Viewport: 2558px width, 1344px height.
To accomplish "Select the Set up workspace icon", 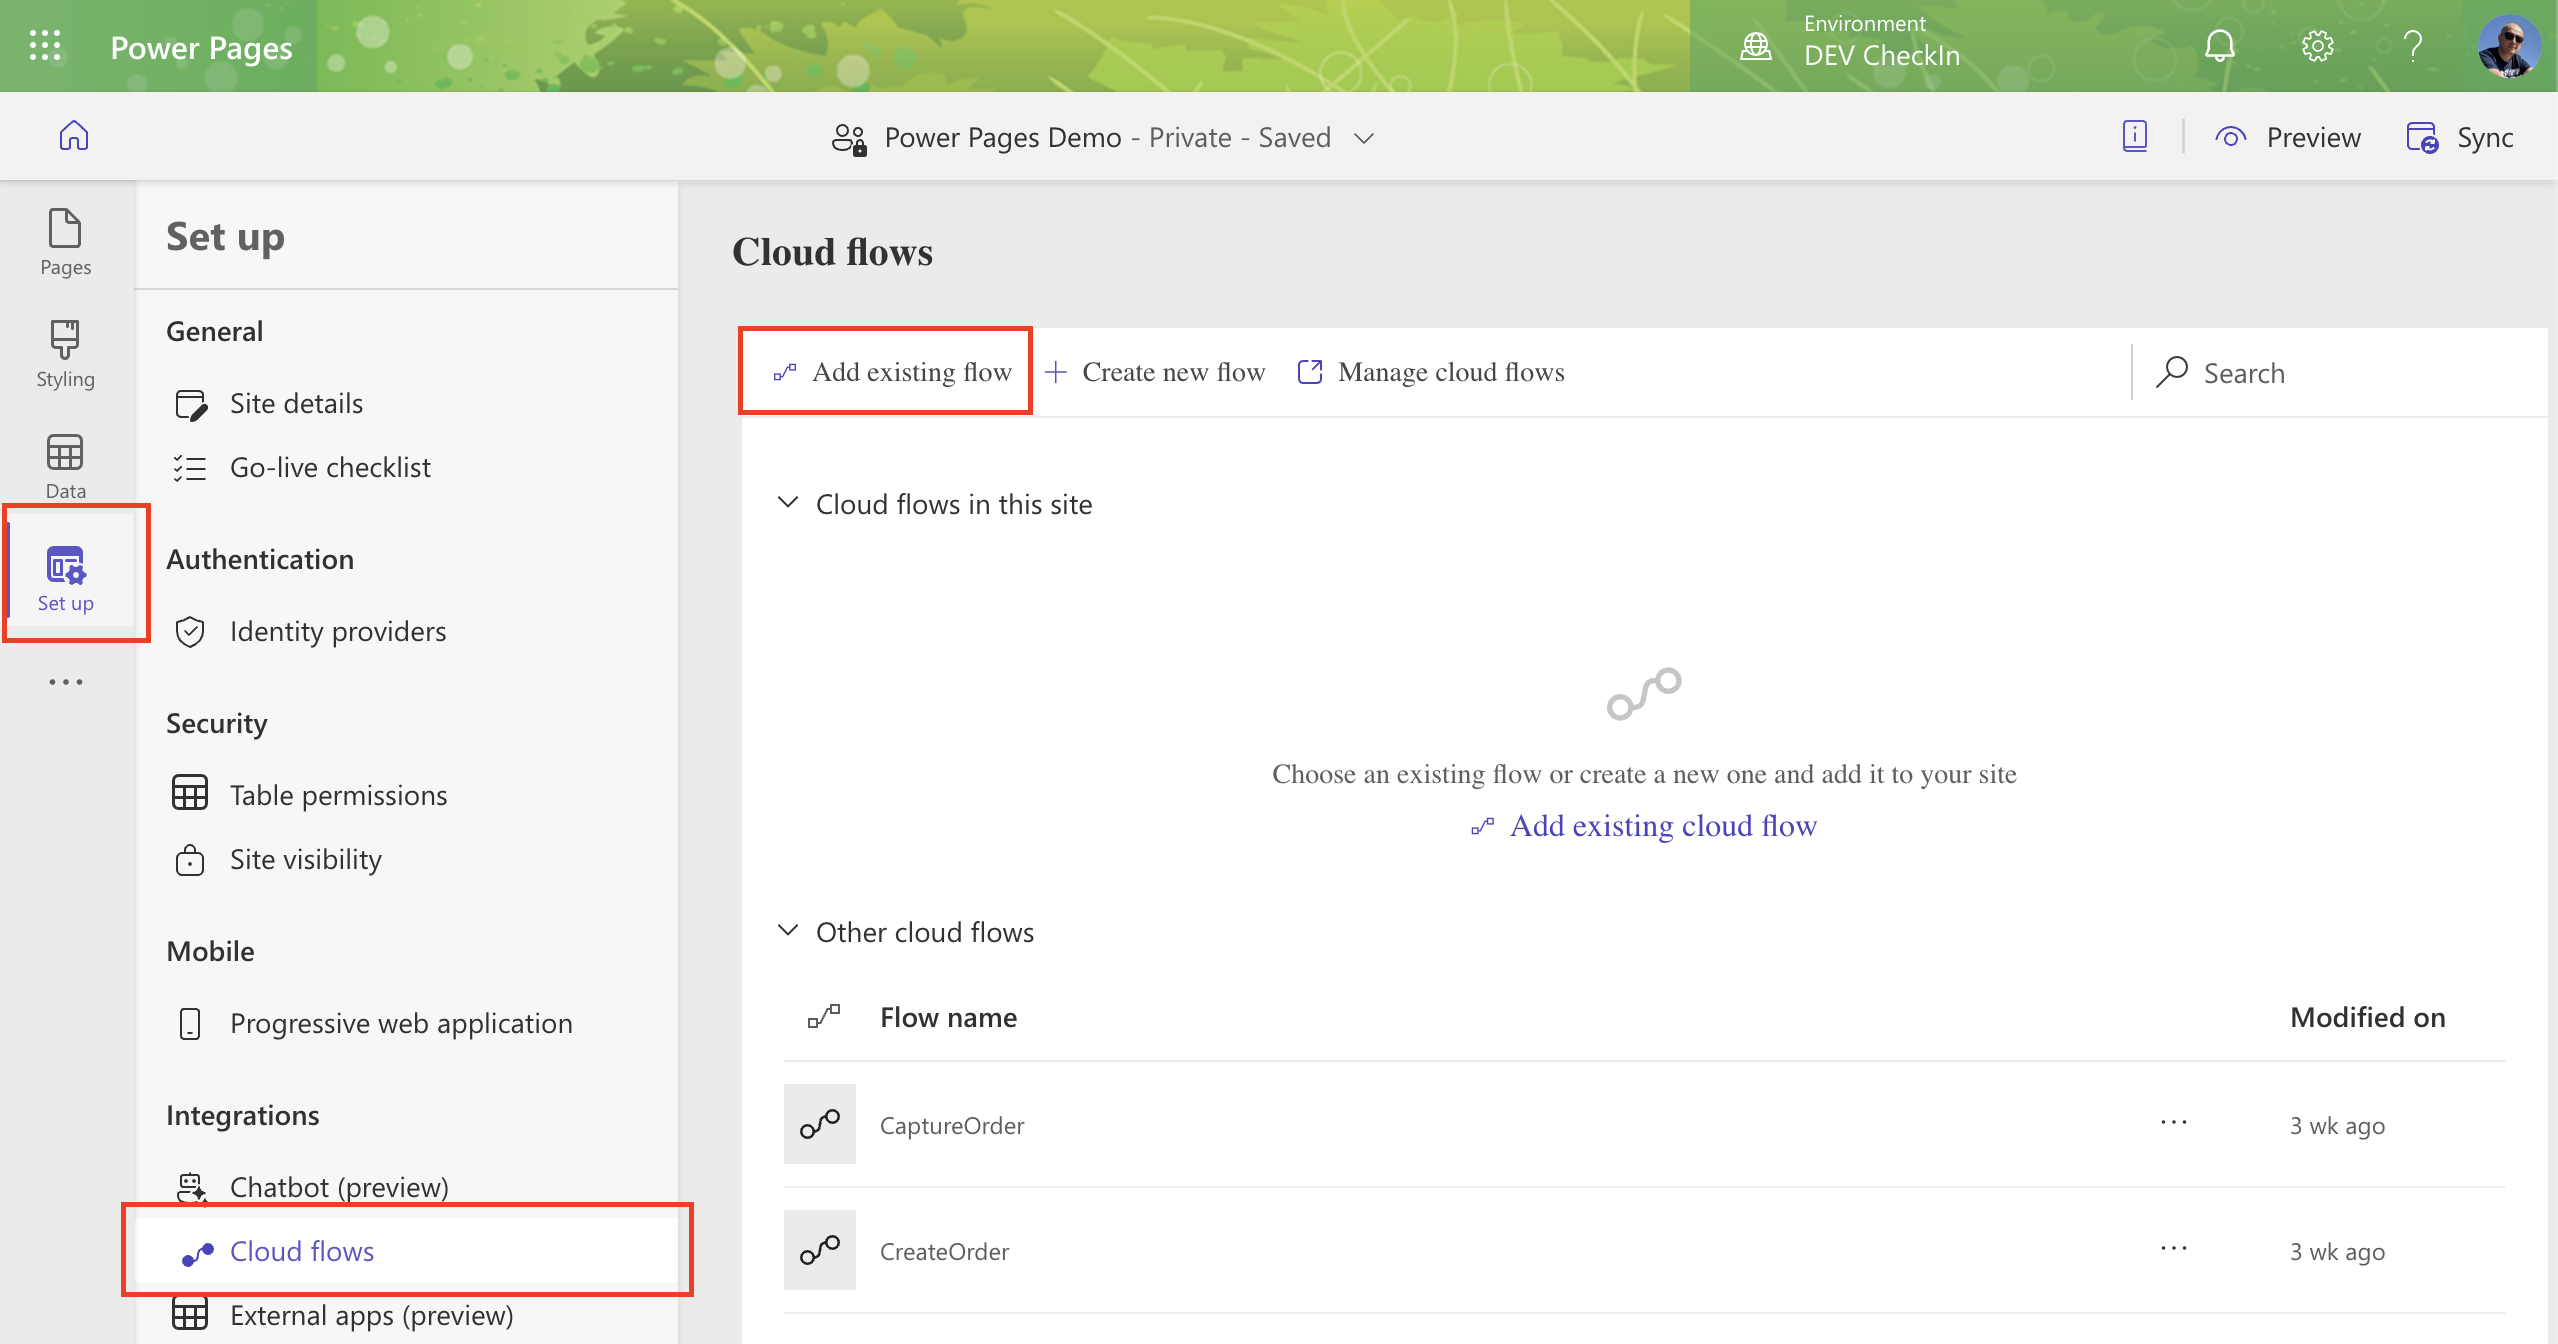I will 64,573.
